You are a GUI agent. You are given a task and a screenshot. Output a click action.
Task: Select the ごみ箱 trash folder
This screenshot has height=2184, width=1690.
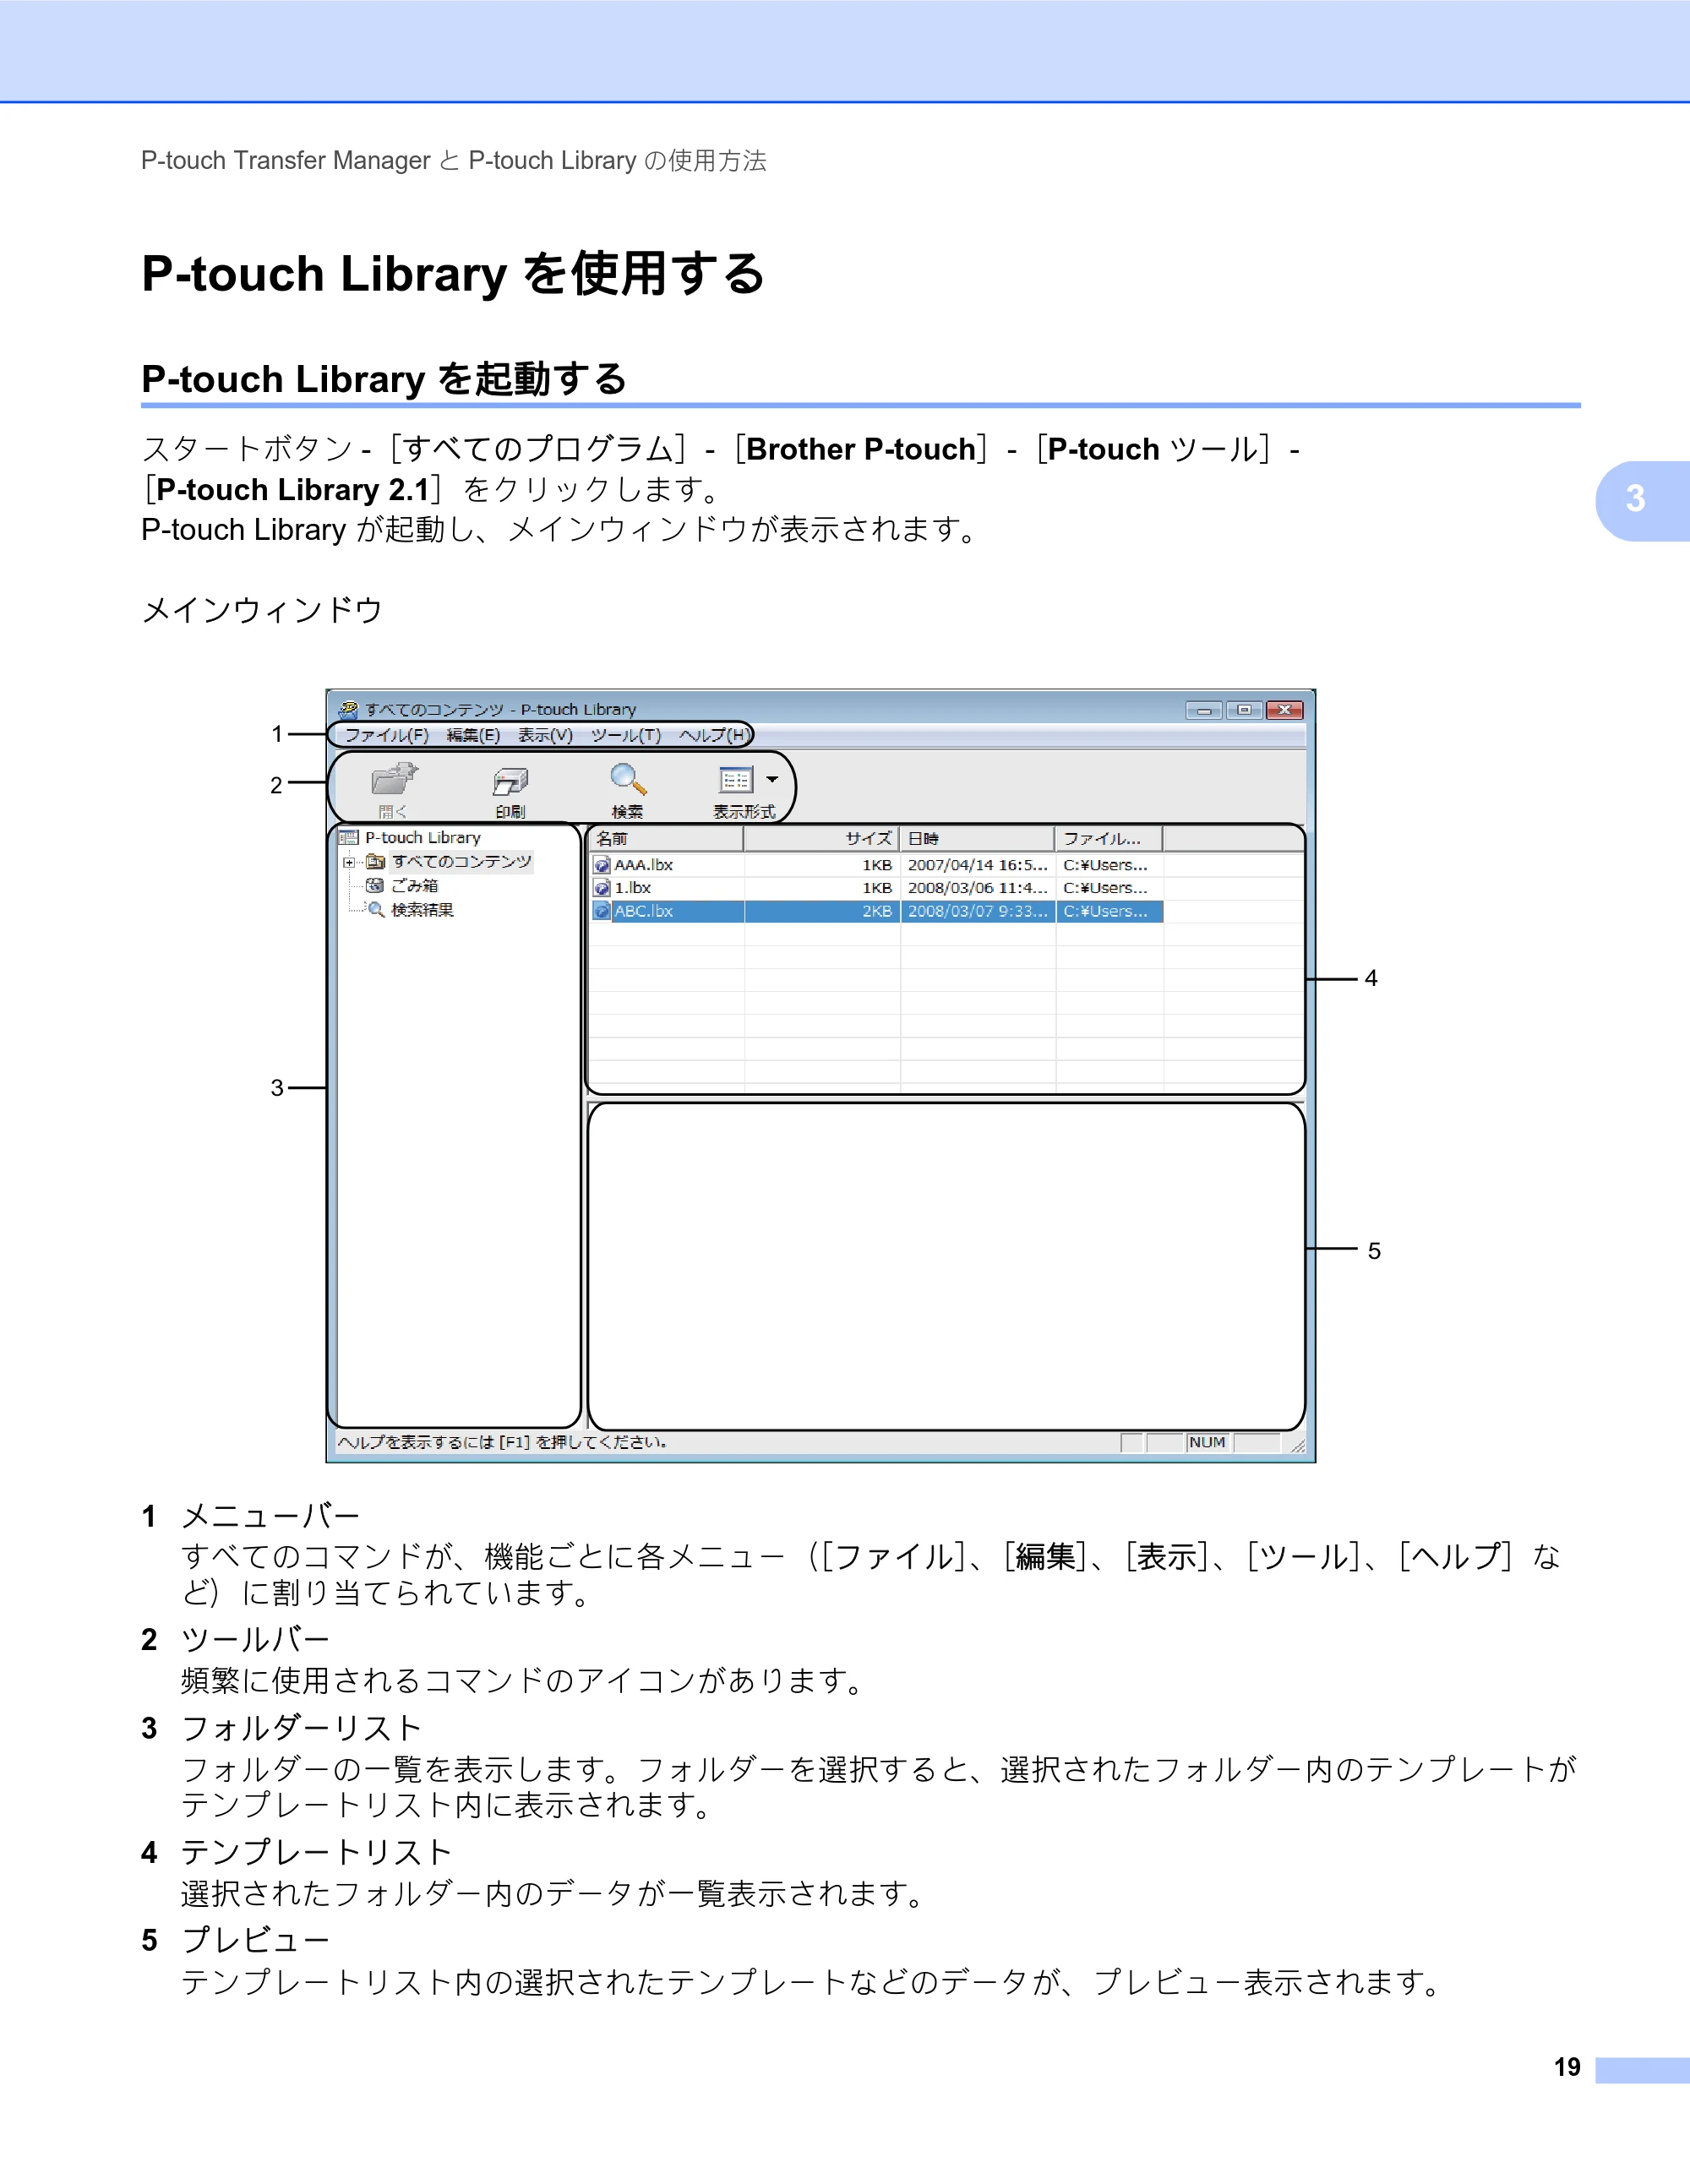414,886
